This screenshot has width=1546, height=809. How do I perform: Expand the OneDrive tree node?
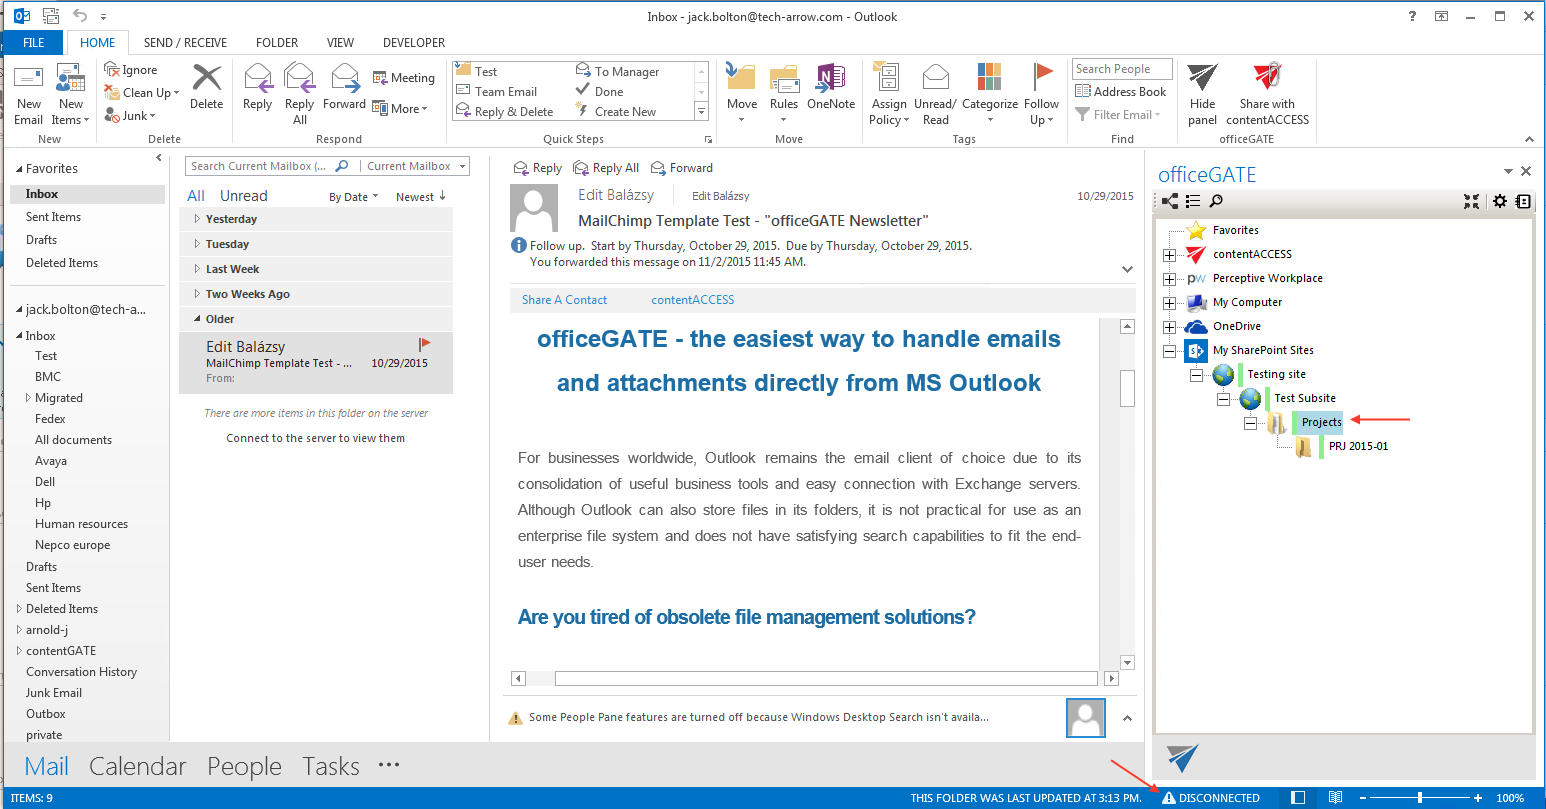(1169, 327)
